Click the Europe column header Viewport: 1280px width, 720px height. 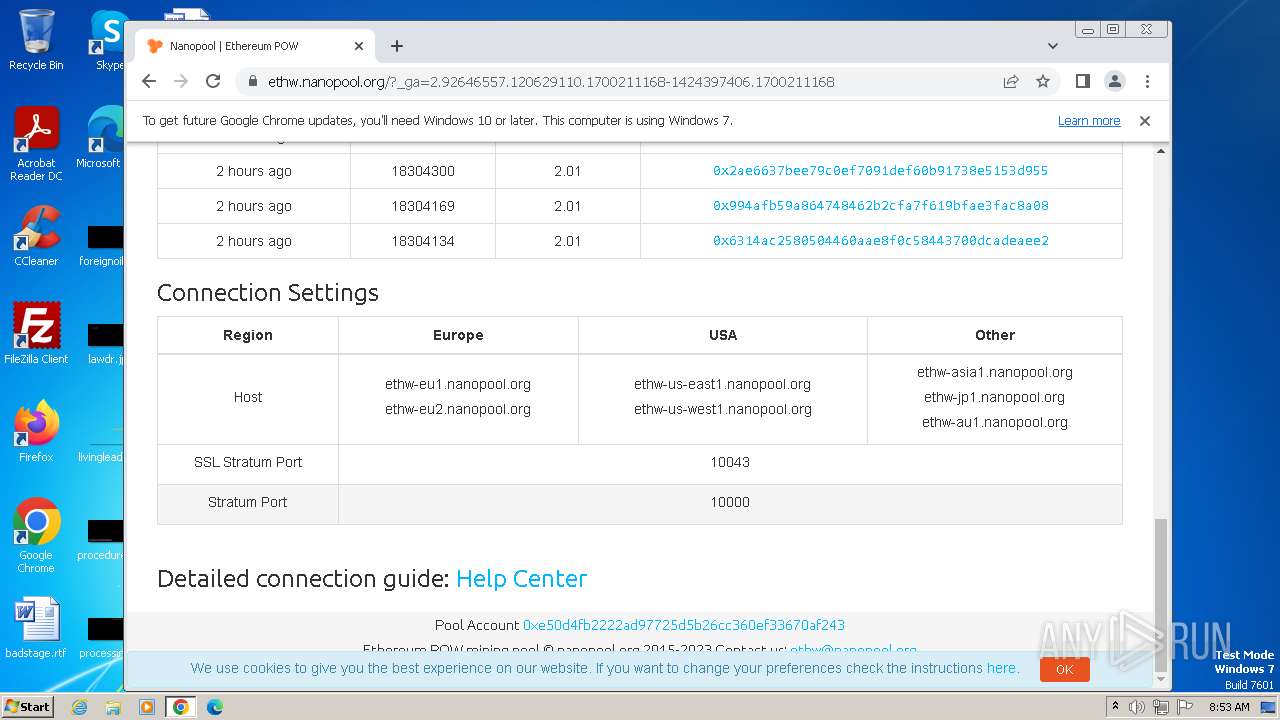click(458, 335)
